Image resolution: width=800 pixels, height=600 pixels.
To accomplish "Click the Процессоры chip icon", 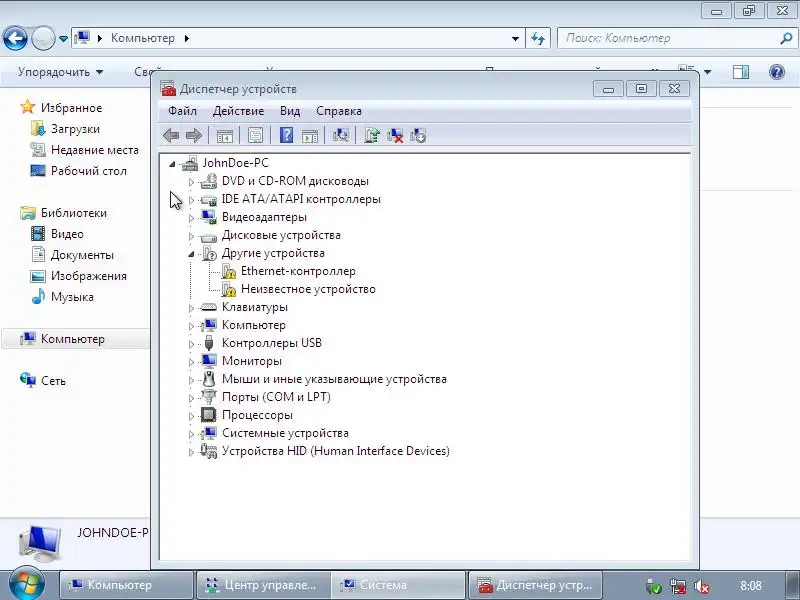I will click(x=208, y=415).
